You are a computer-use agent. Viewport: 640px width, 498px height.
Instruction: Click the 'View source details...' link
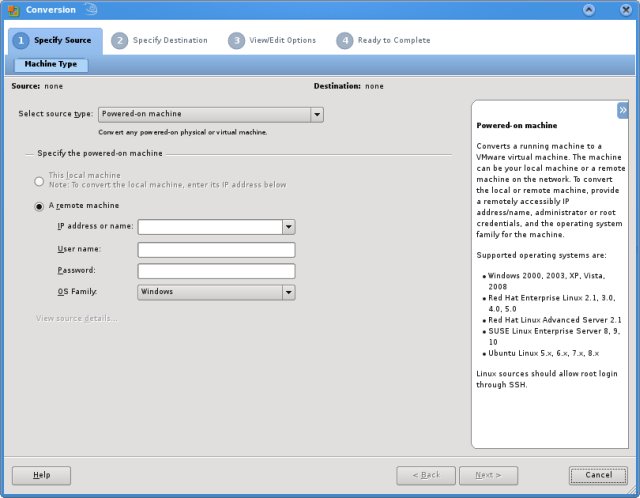76,319
